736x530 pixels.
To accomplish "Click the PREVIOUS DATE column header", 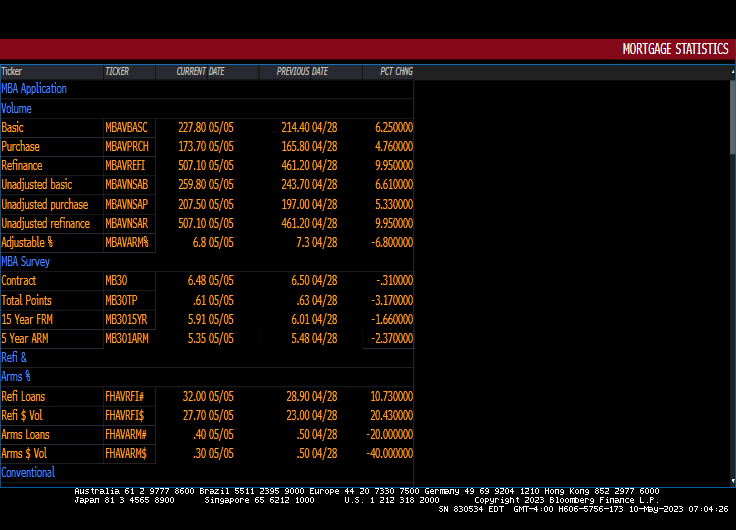I will pyautogui.click(x=302, y=72).
